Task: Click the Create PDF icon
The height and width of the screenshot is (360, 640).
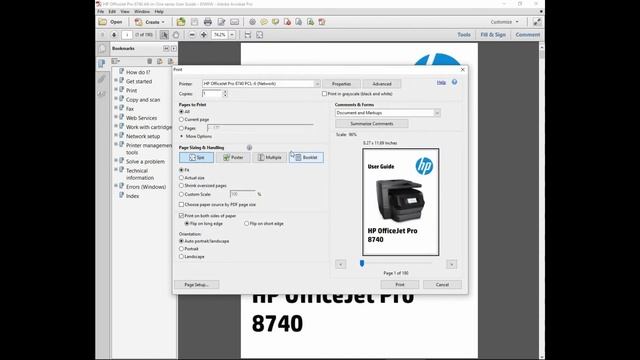Action: (x=139, y=22)
